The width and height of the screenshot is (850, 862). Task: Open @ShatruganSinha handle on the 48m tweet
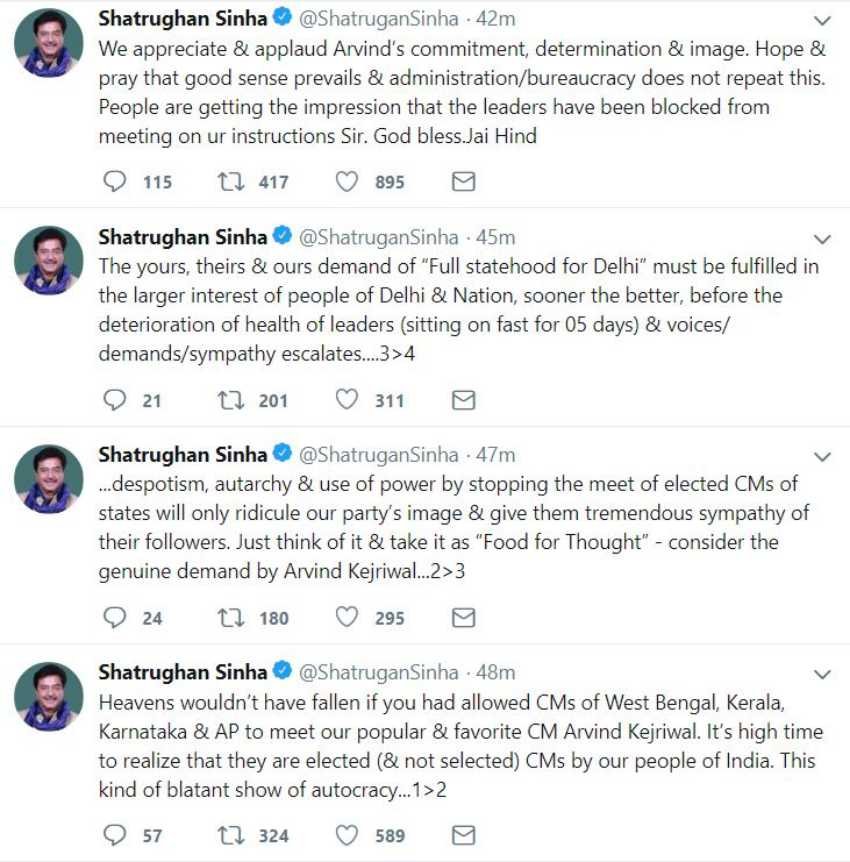379,672
